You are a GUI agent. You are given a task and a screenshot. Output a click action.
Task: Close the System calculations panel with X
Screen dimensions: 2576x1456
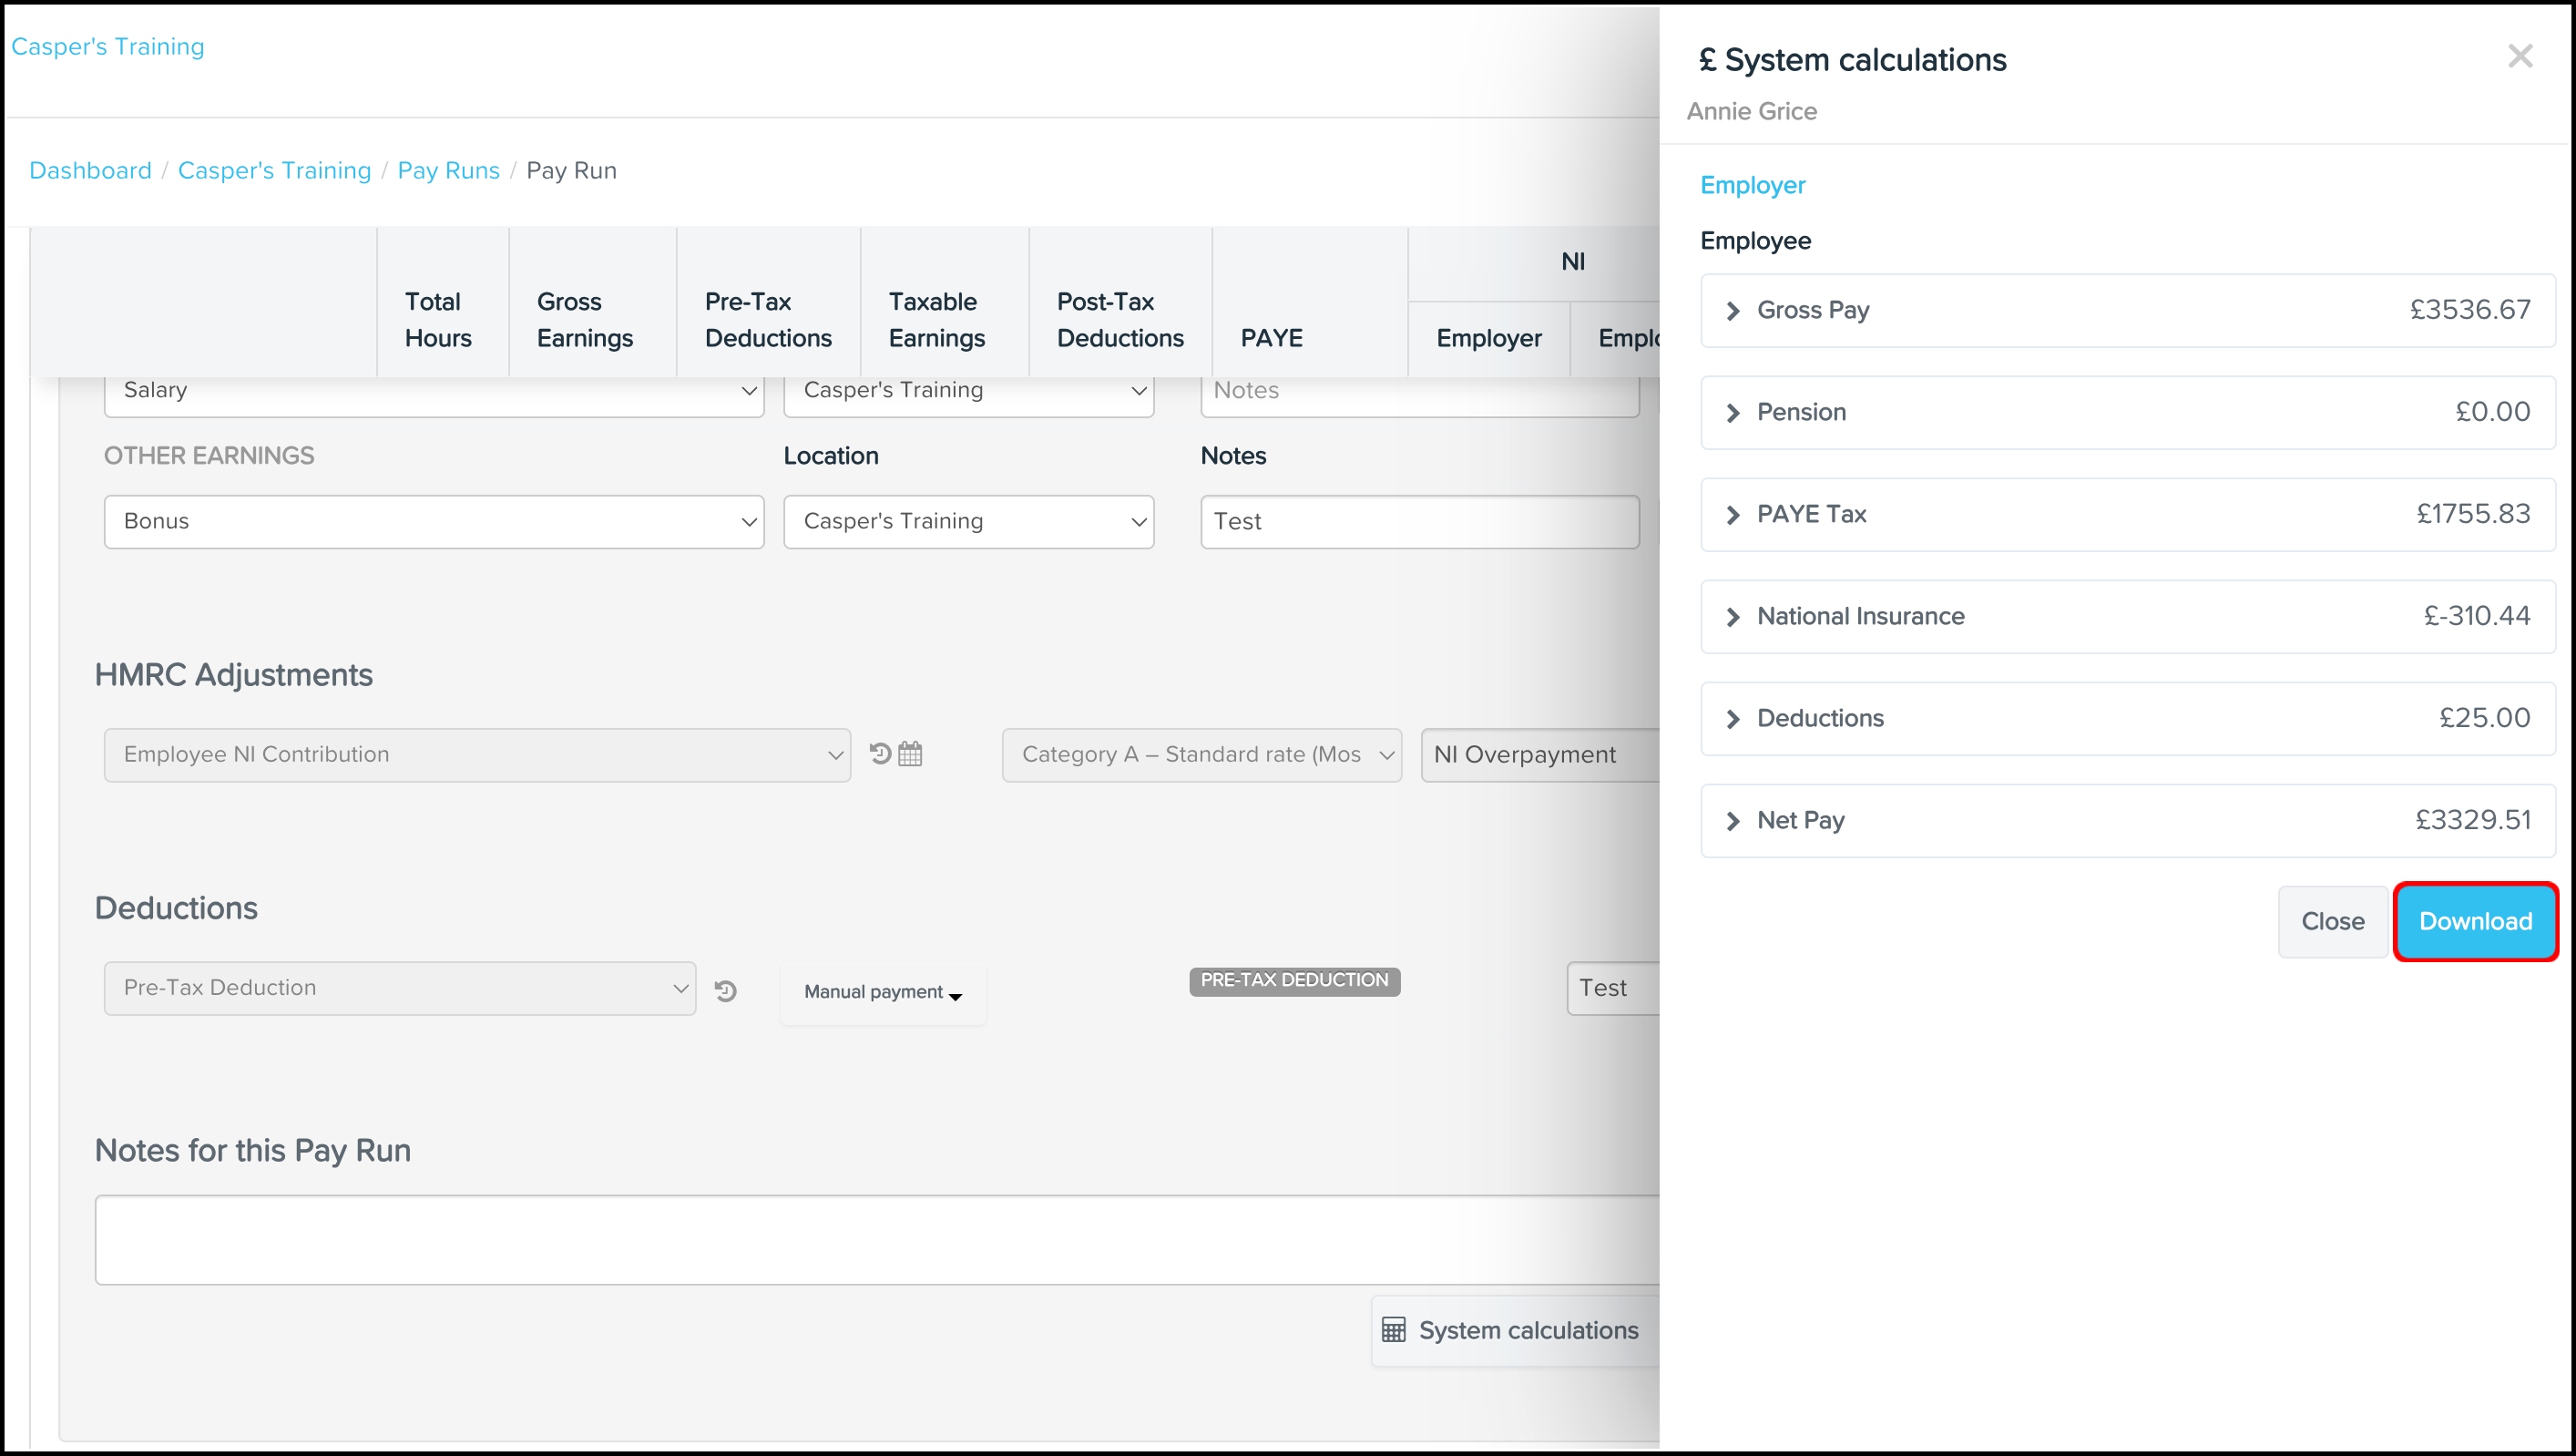(x=2520, y=56)
